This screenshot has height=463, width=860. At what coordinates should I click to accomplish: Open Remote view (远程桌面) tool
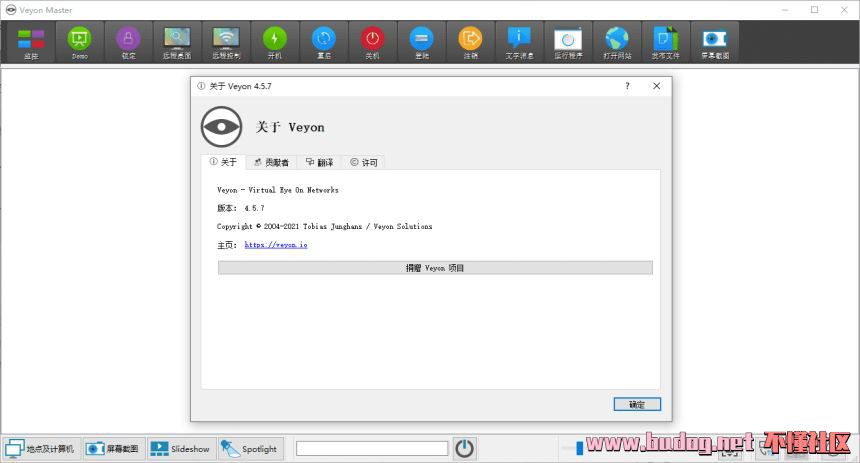(177, 43)
